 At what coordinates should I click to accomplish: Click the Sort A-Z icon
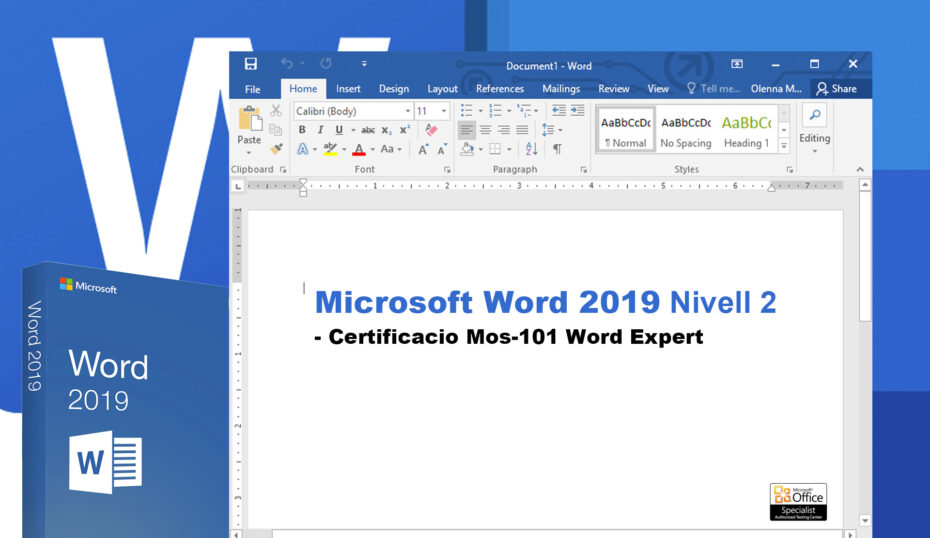(x=531, y=149)
